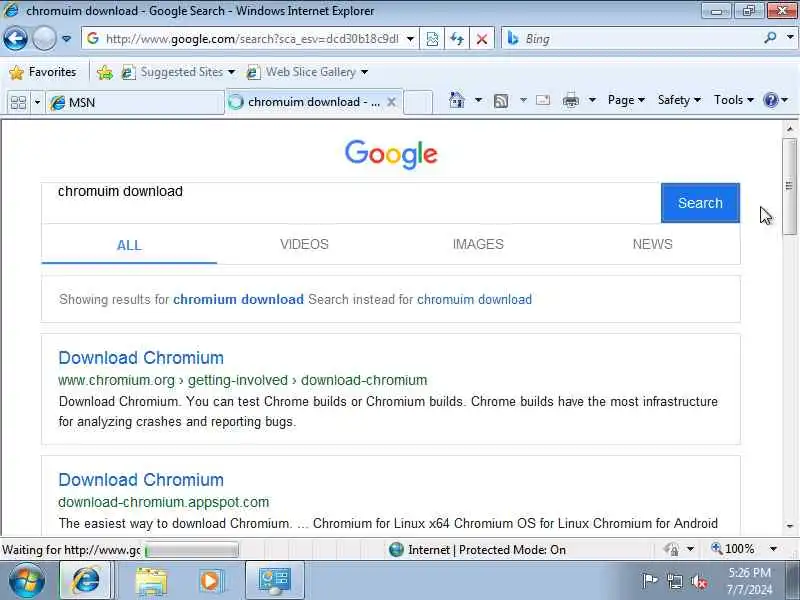The height and width of the screenshot is (600, 800).
Task: Open the Tools menu
Action: pyautogui.click(x=733, y=100)
